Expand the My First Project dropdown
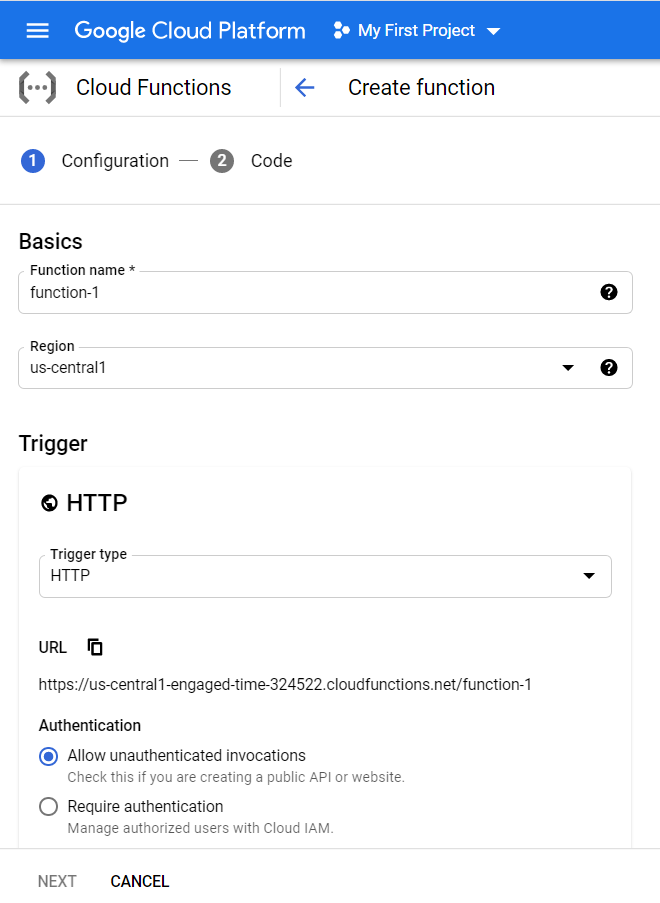This screenshot has width=660, height=903. tap(494, 30)
